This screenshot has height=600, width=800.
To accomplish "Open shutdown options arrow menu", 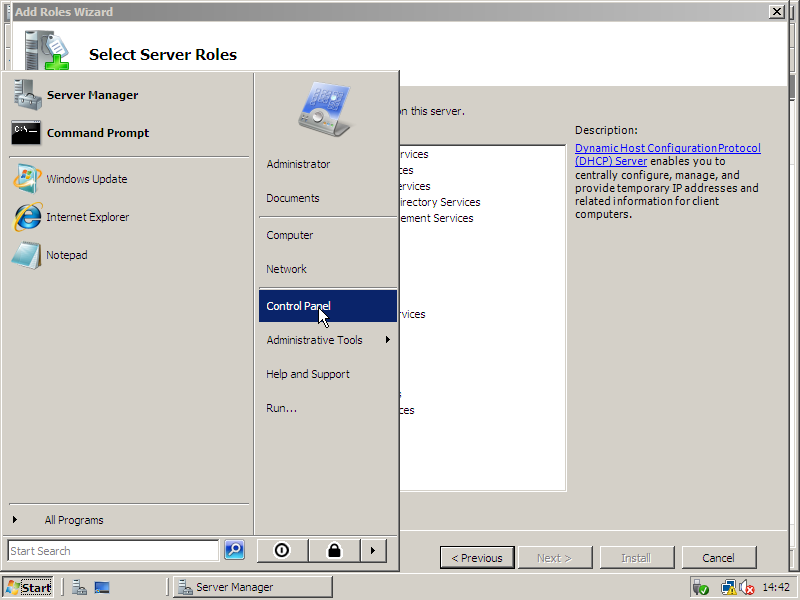I will (372, 550).
